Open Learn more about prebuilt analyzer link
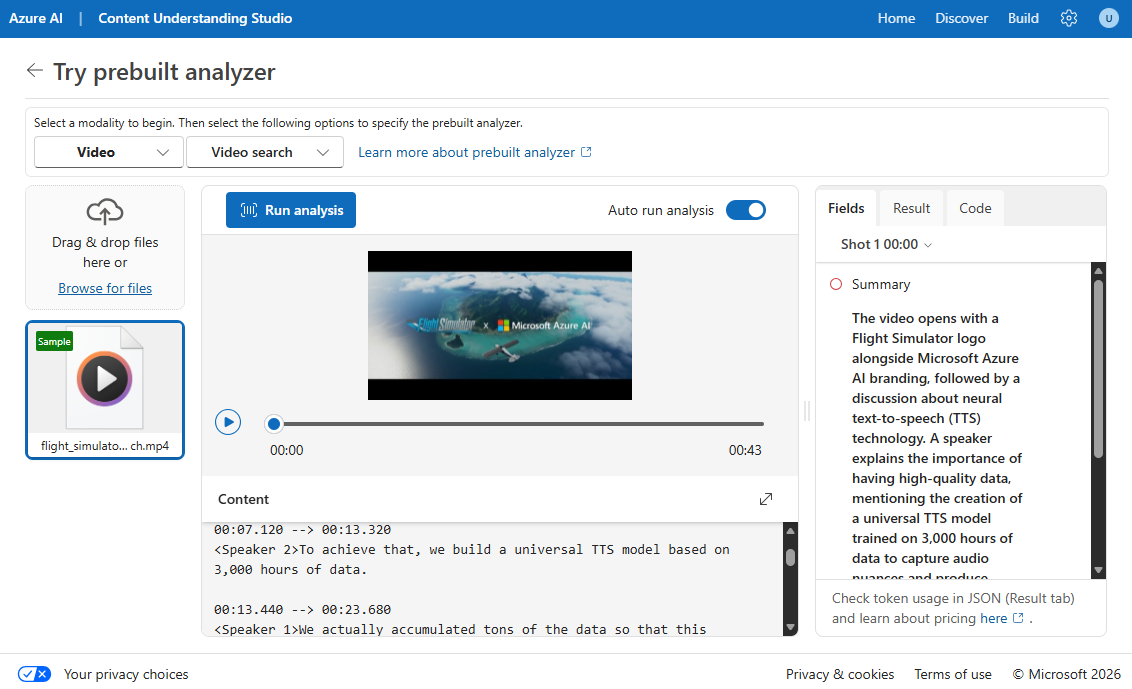The image size is (1132, 689). (474, 152)
